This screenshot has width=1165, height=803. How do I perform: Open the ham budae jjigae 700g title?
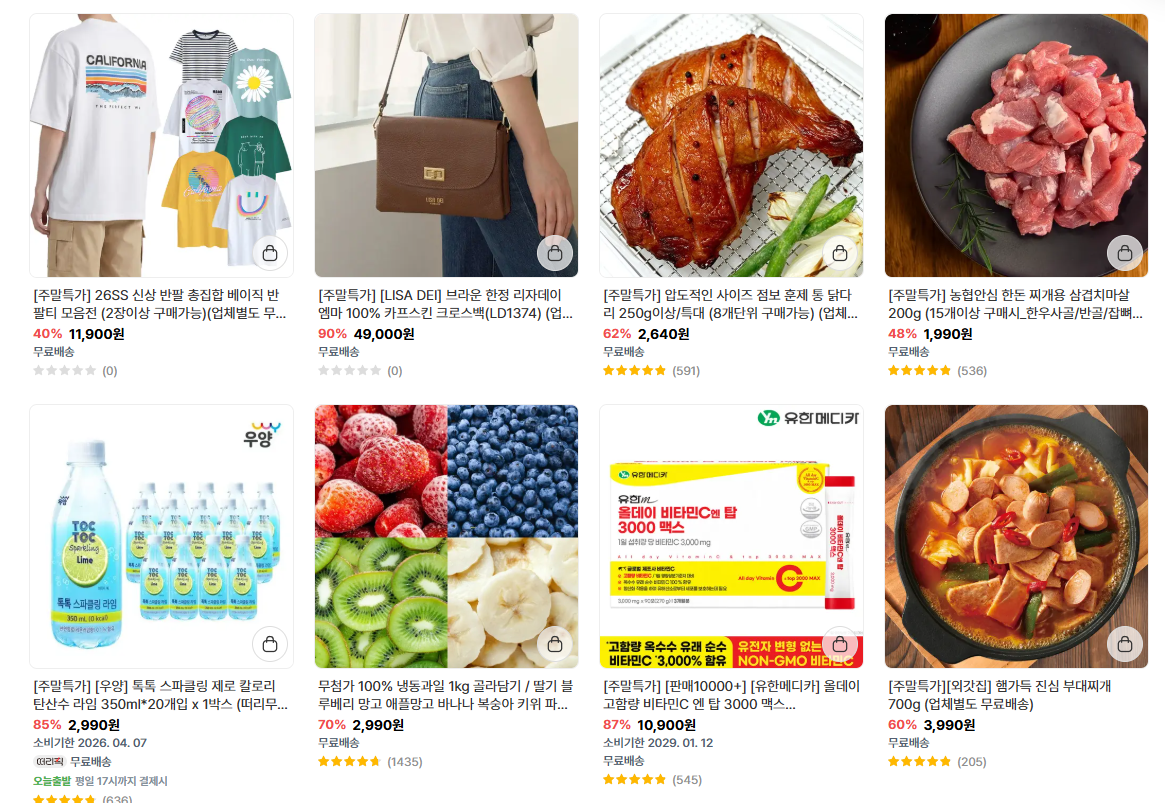(999, 695)
